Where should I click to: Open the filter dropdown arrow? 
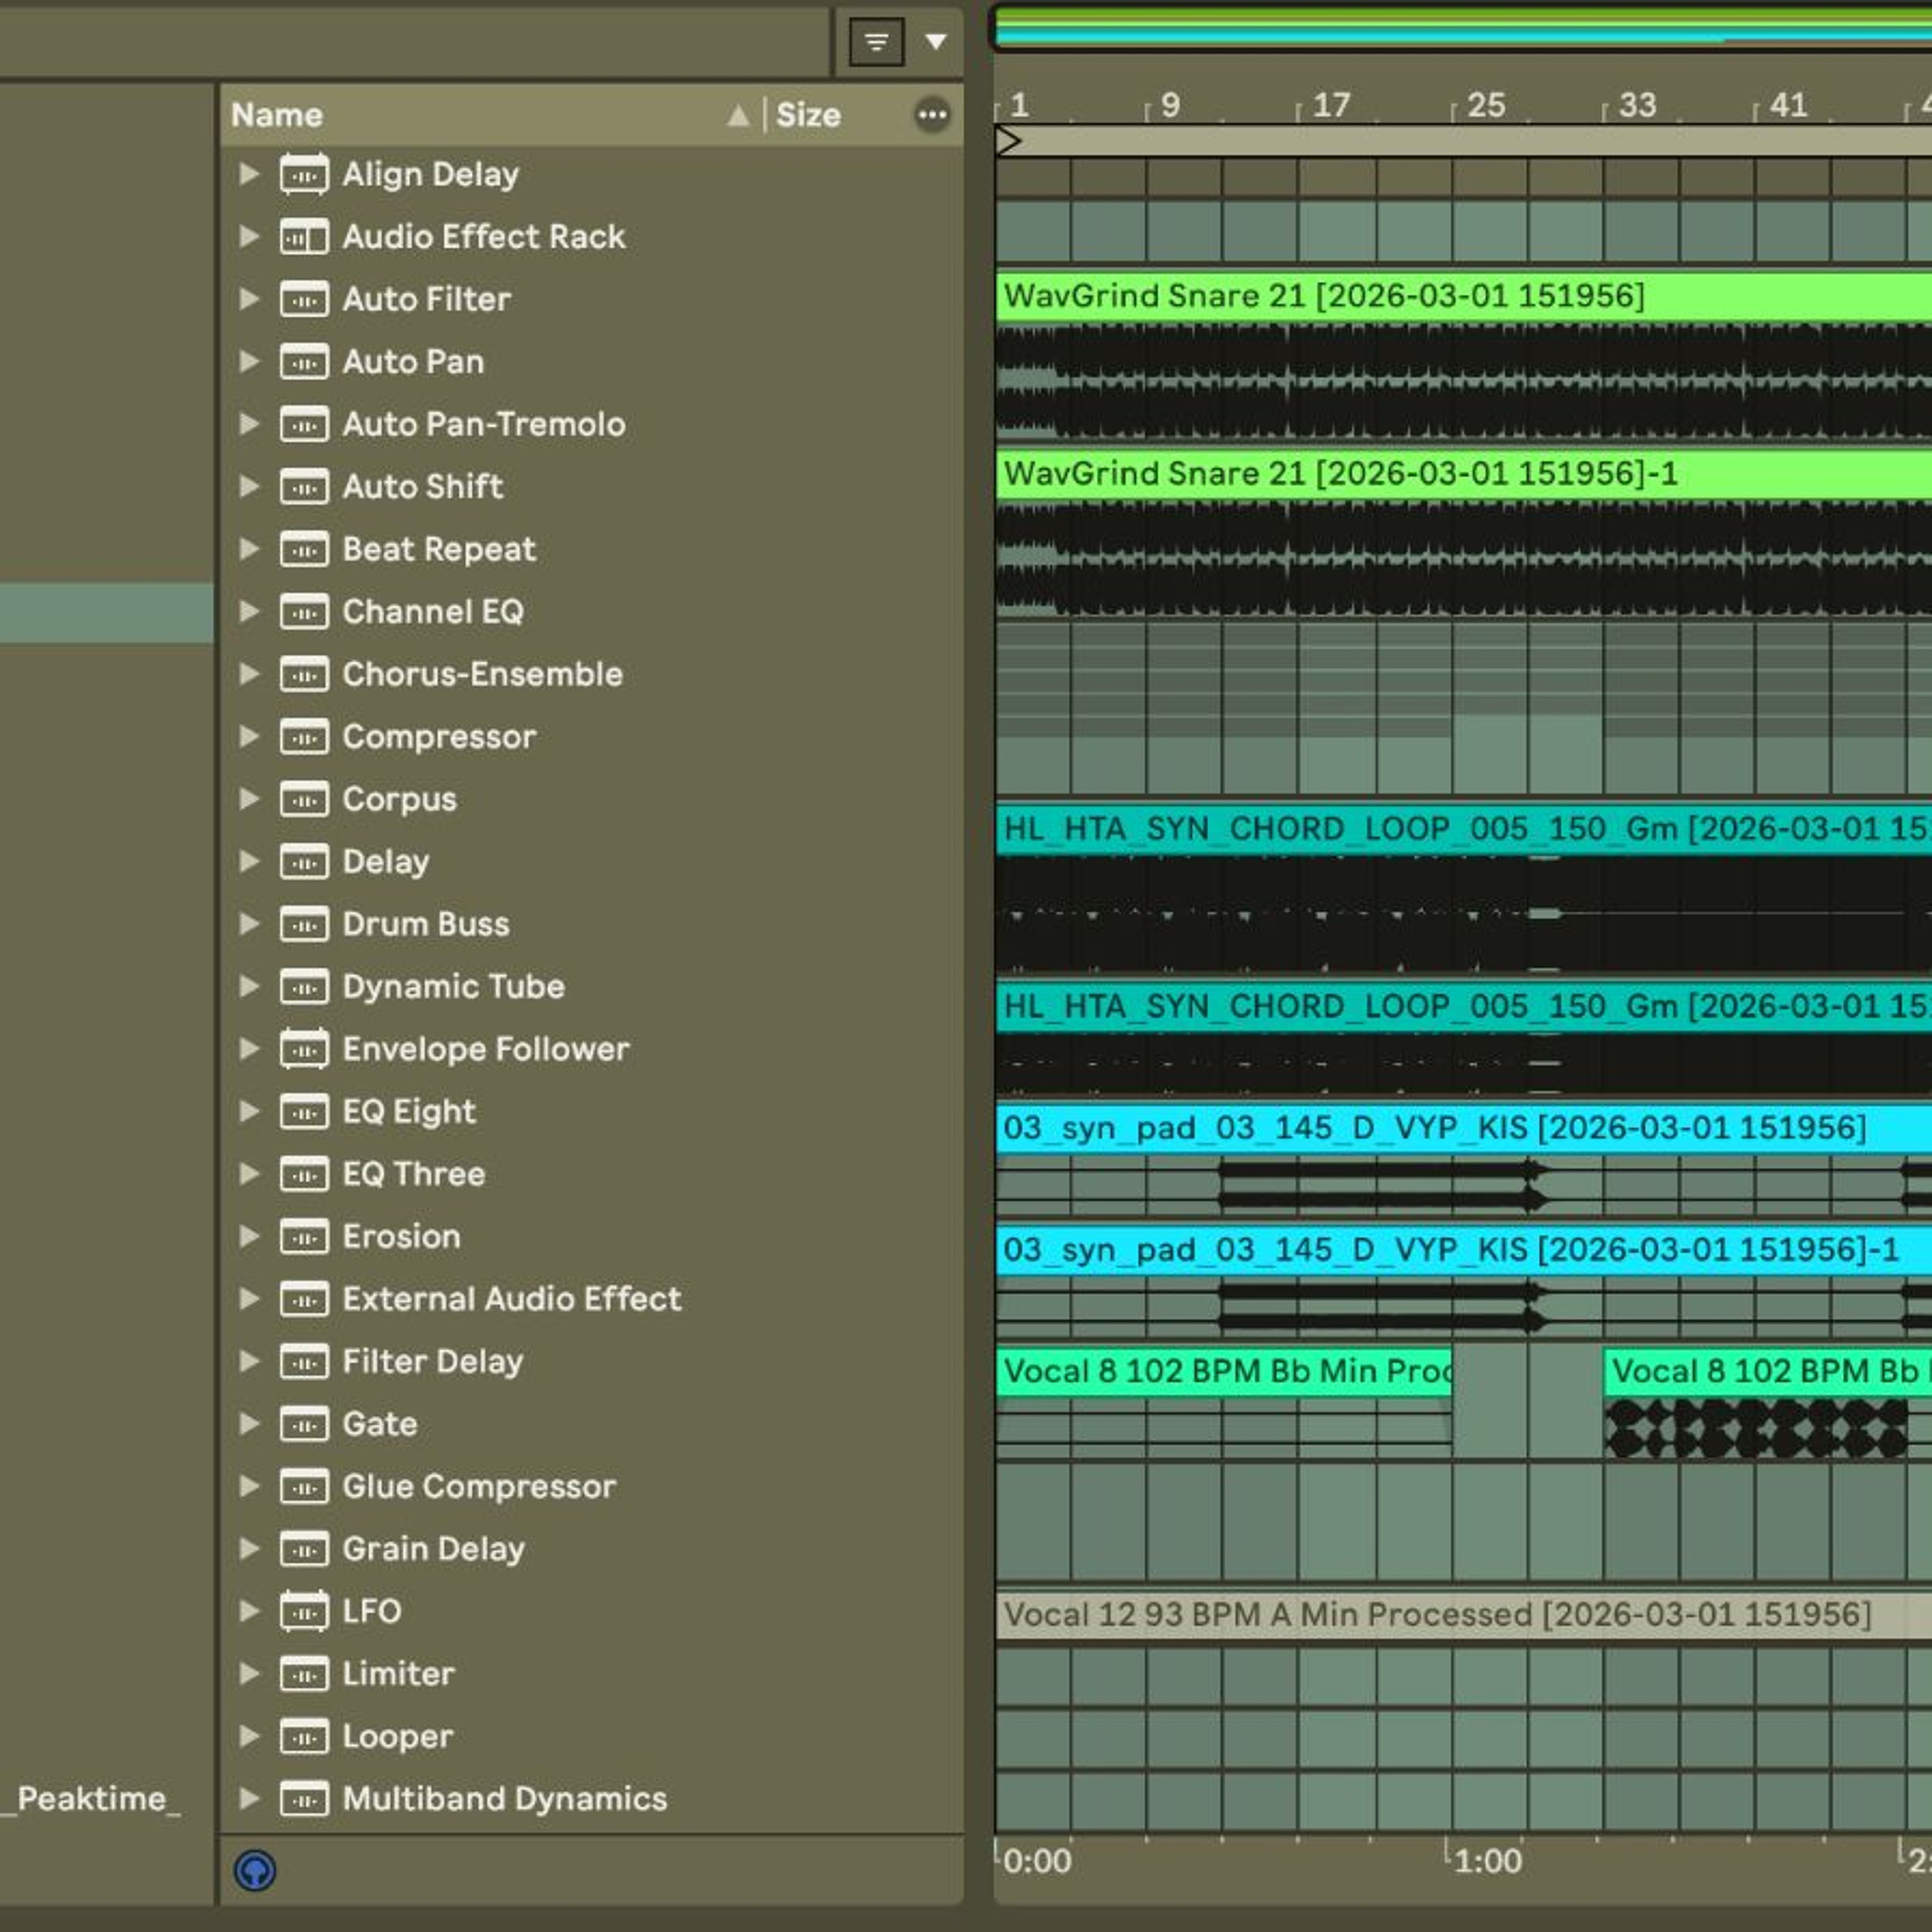pyautogui.click(x=936, y=42)
